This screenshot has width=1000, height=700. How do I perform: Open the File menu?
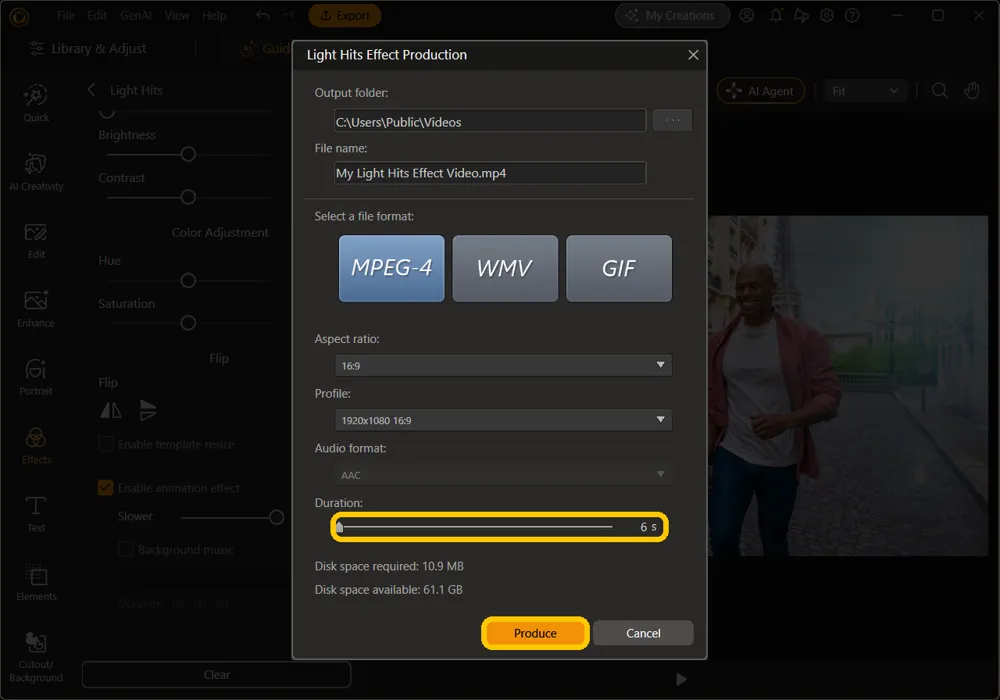(x=65, y=15)
